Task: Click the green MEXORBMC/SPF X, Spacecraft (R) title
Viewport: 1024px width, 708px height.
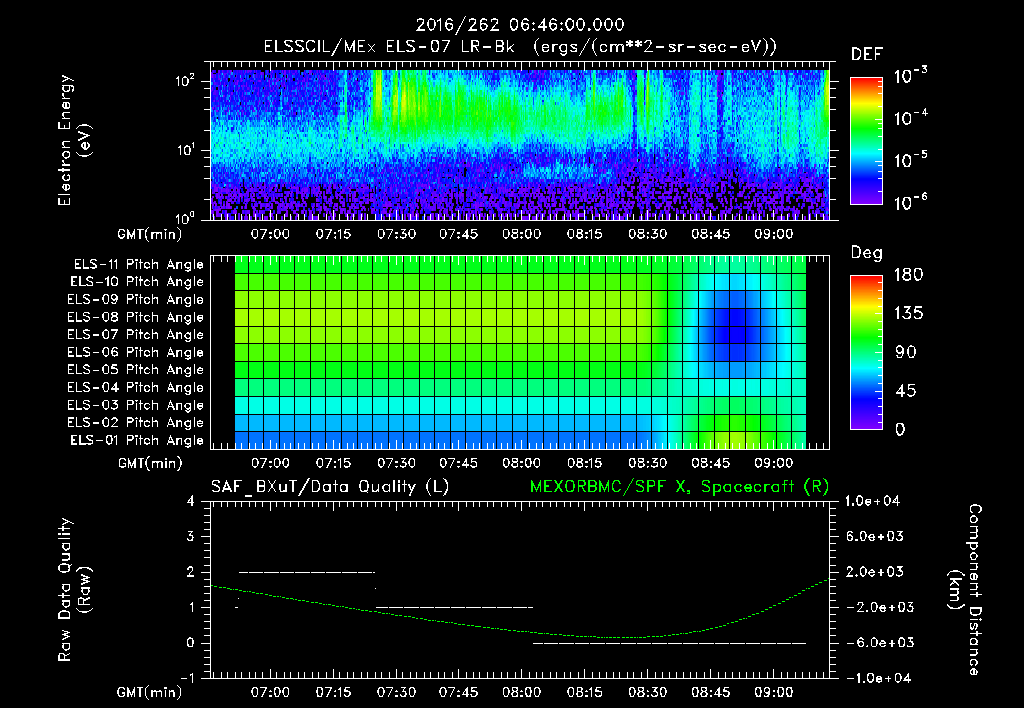Action: 679,487
